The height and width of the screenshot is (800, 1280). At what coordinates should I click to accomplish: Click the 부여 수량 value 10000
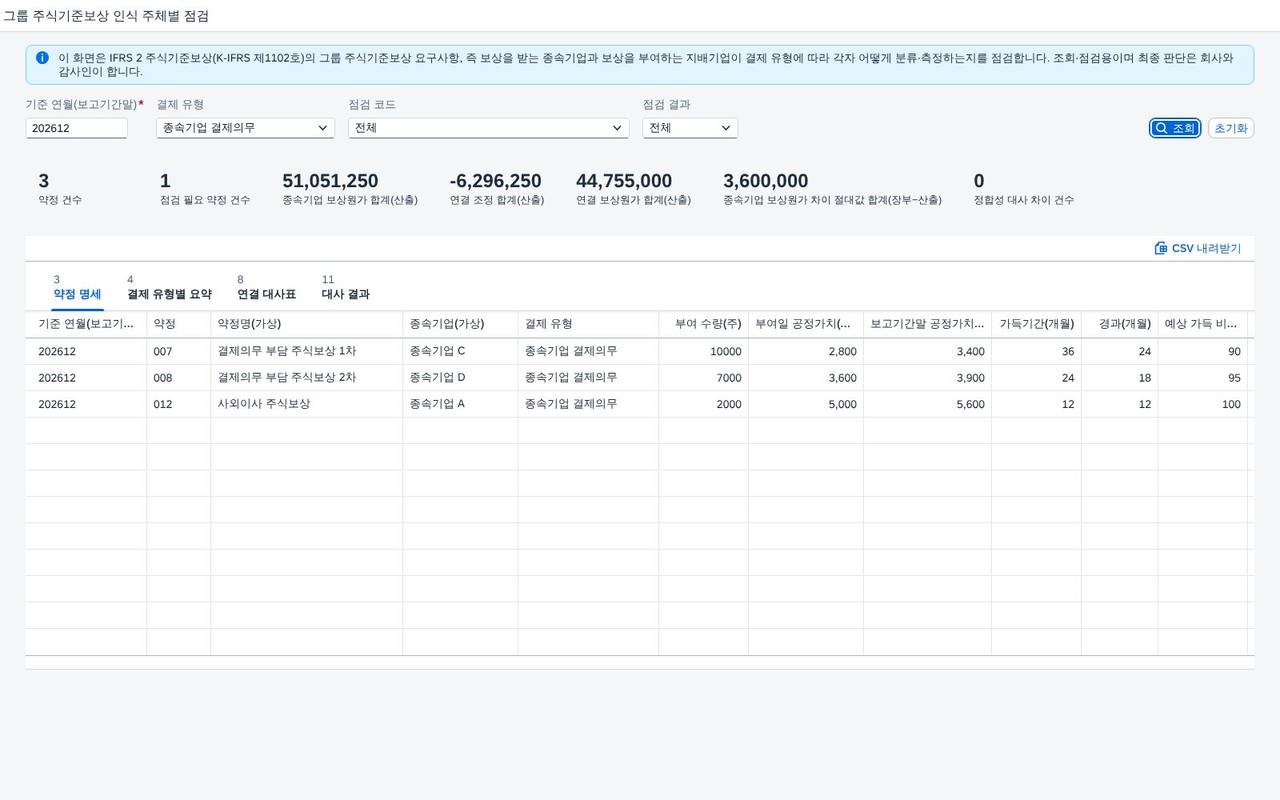tap(726, 351)
